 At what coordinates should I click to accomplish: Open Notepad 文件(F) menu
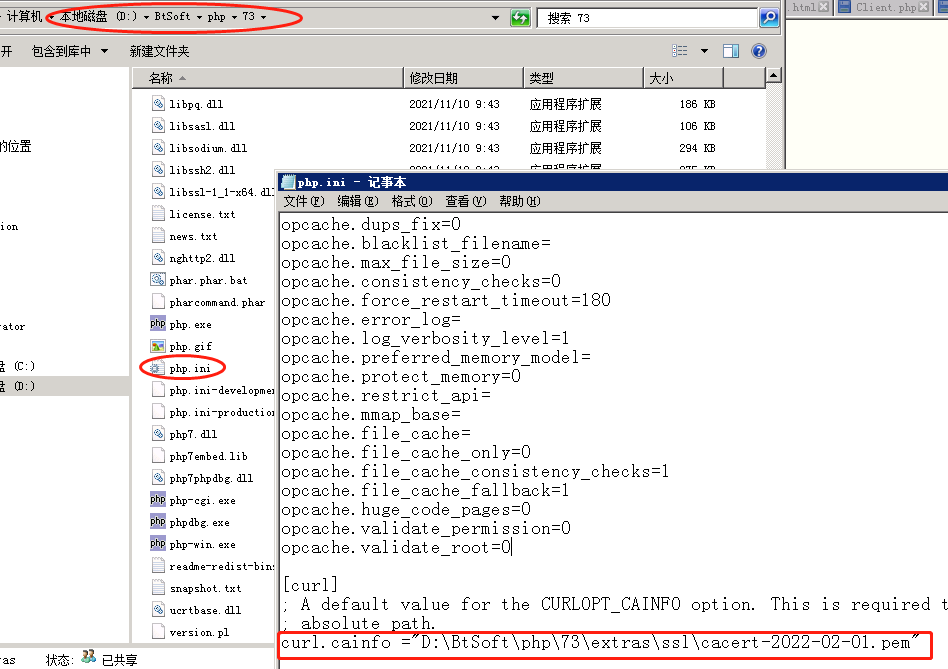304,201
